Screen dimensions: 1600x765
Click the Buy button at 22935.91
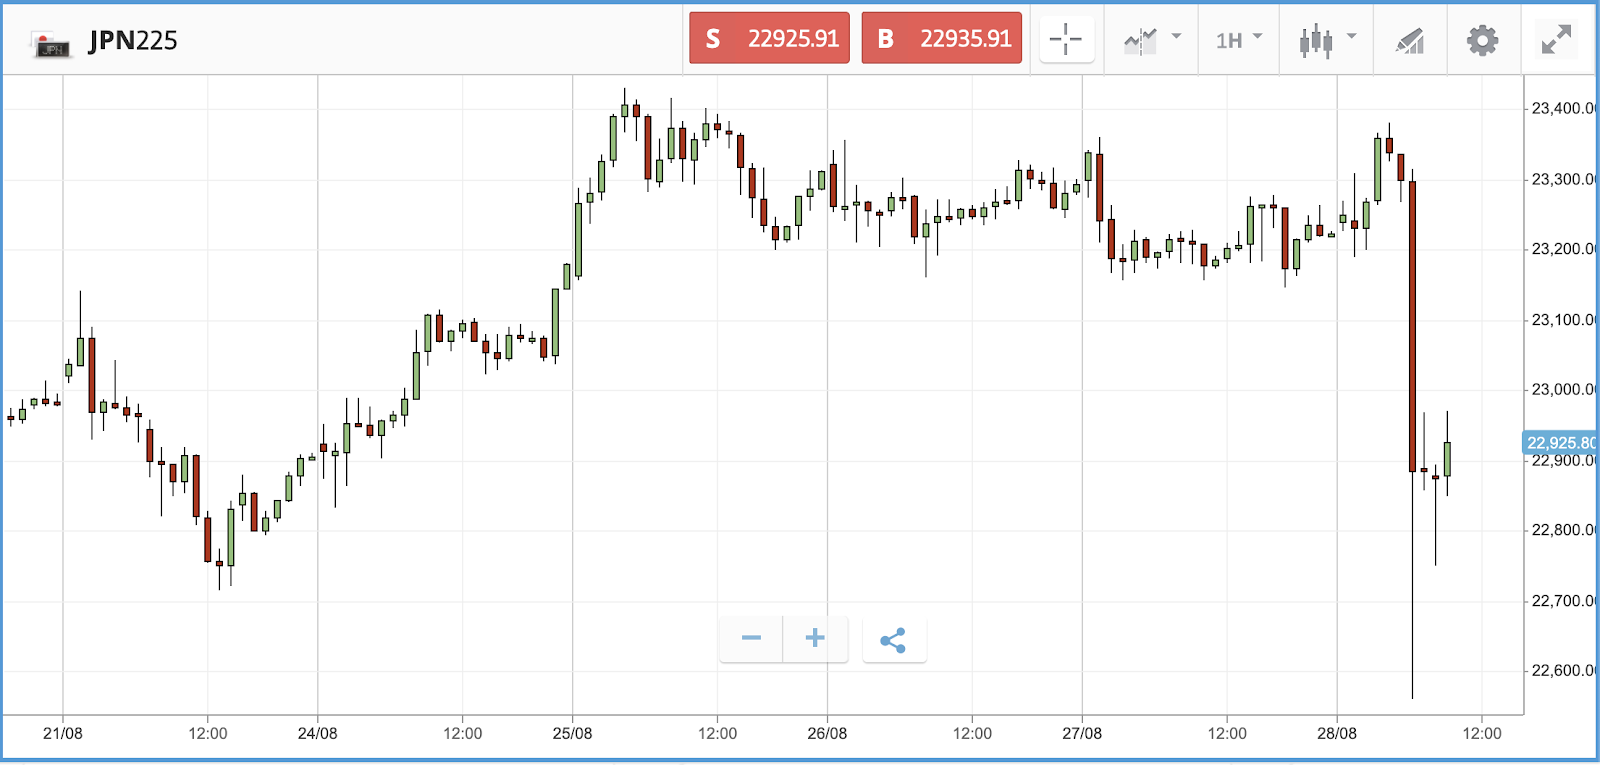(x=942, y=38)
